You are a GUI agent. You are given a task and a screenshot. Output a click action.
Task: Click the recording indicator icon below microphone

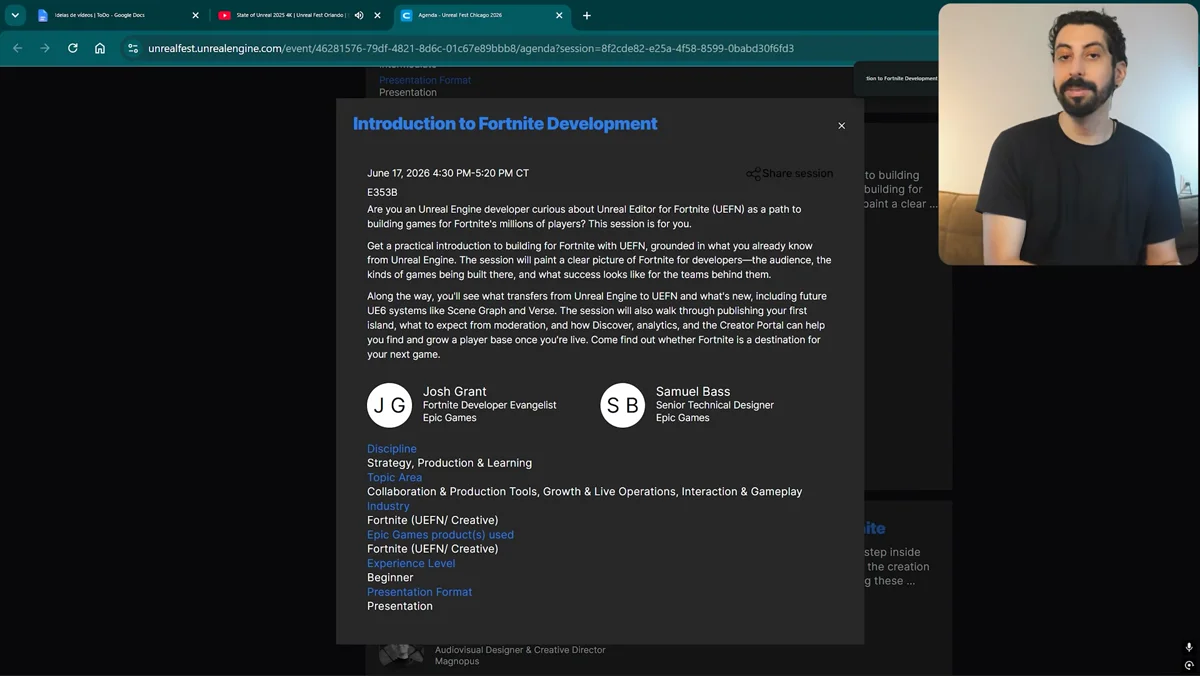pyautogui.click(x=1189, y=665)
